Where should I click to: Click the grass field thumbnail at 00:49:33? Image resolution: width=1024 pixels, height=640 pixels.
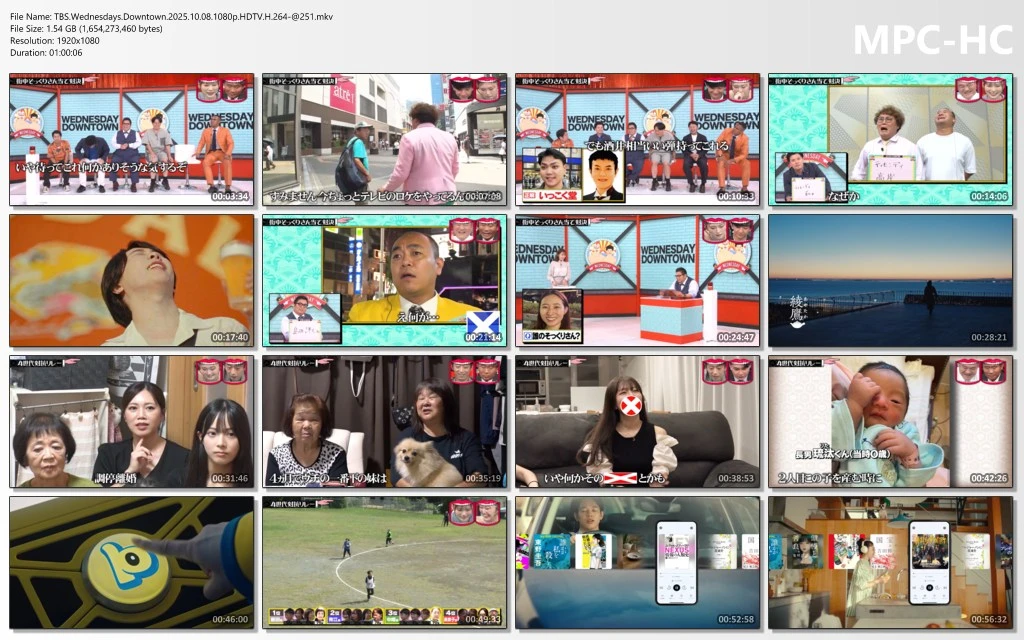(x=384, y=563)
